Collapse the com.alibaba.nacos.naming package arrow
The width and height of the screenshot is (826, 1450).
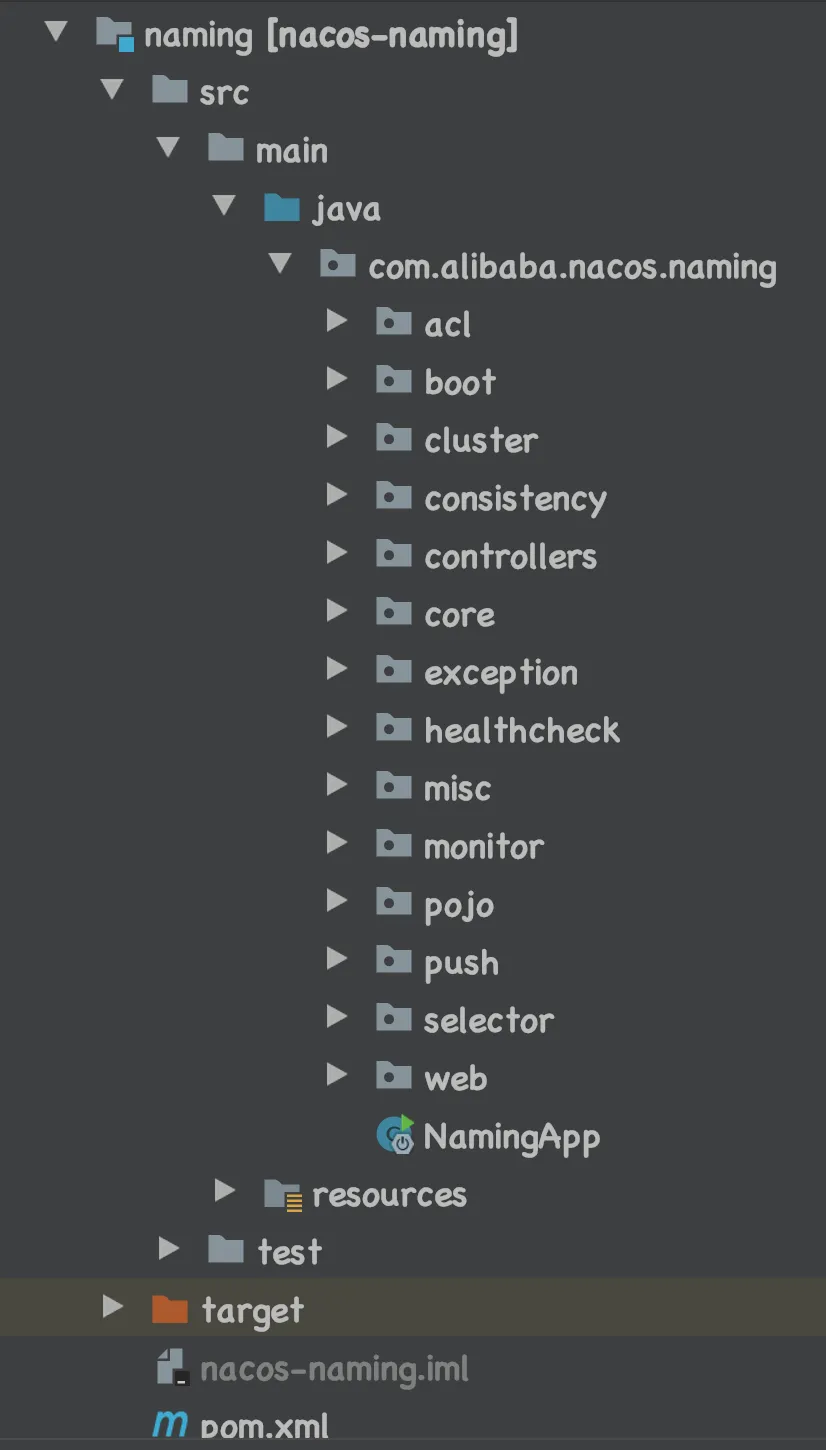(x=281, y=264)
